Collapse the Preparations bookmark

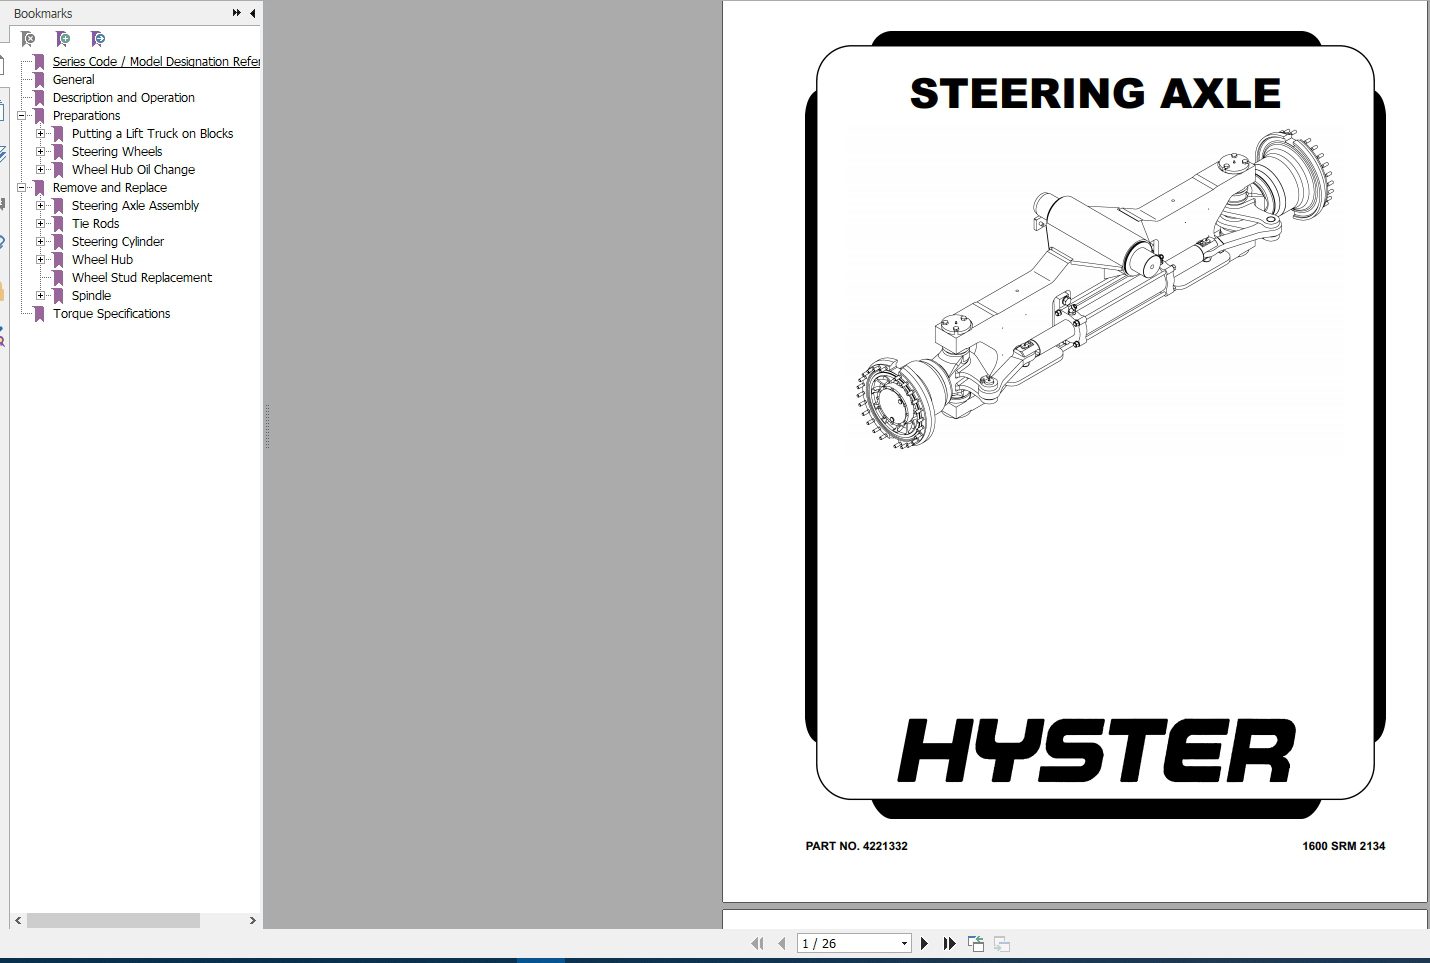pyautogui.click(x=22, y=116)
